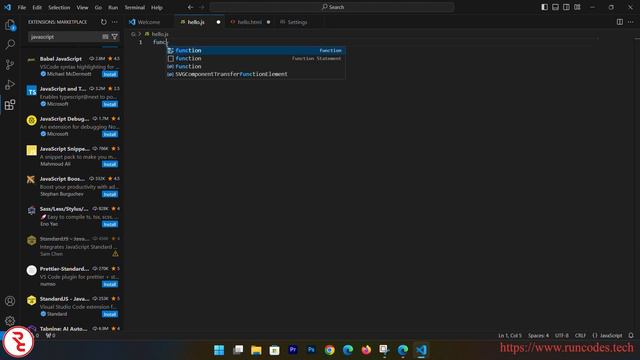Open the Customize Layout icon

(x=577, y=7)
